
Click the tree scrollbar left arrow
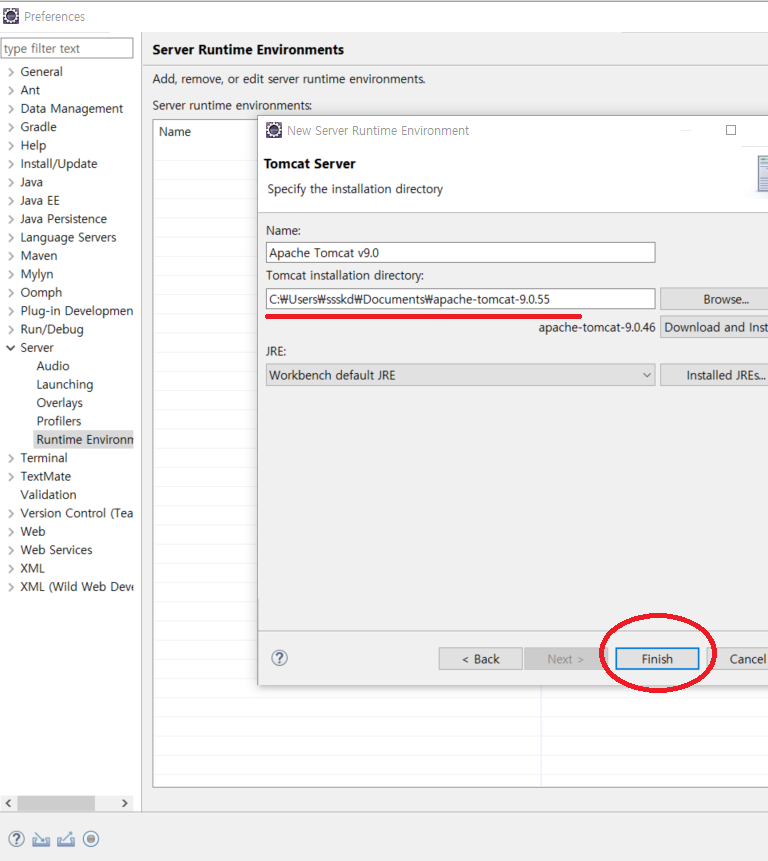coord(8,803)
